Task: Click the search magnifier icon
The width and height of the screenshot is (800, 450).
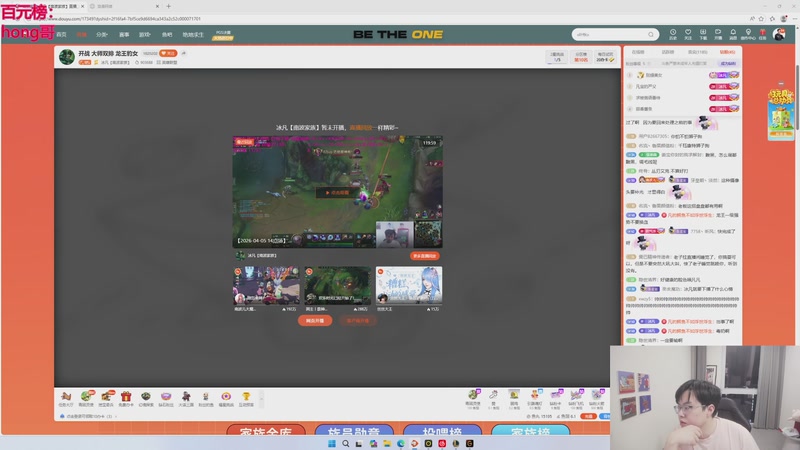Action: click(x=651, y=35)
